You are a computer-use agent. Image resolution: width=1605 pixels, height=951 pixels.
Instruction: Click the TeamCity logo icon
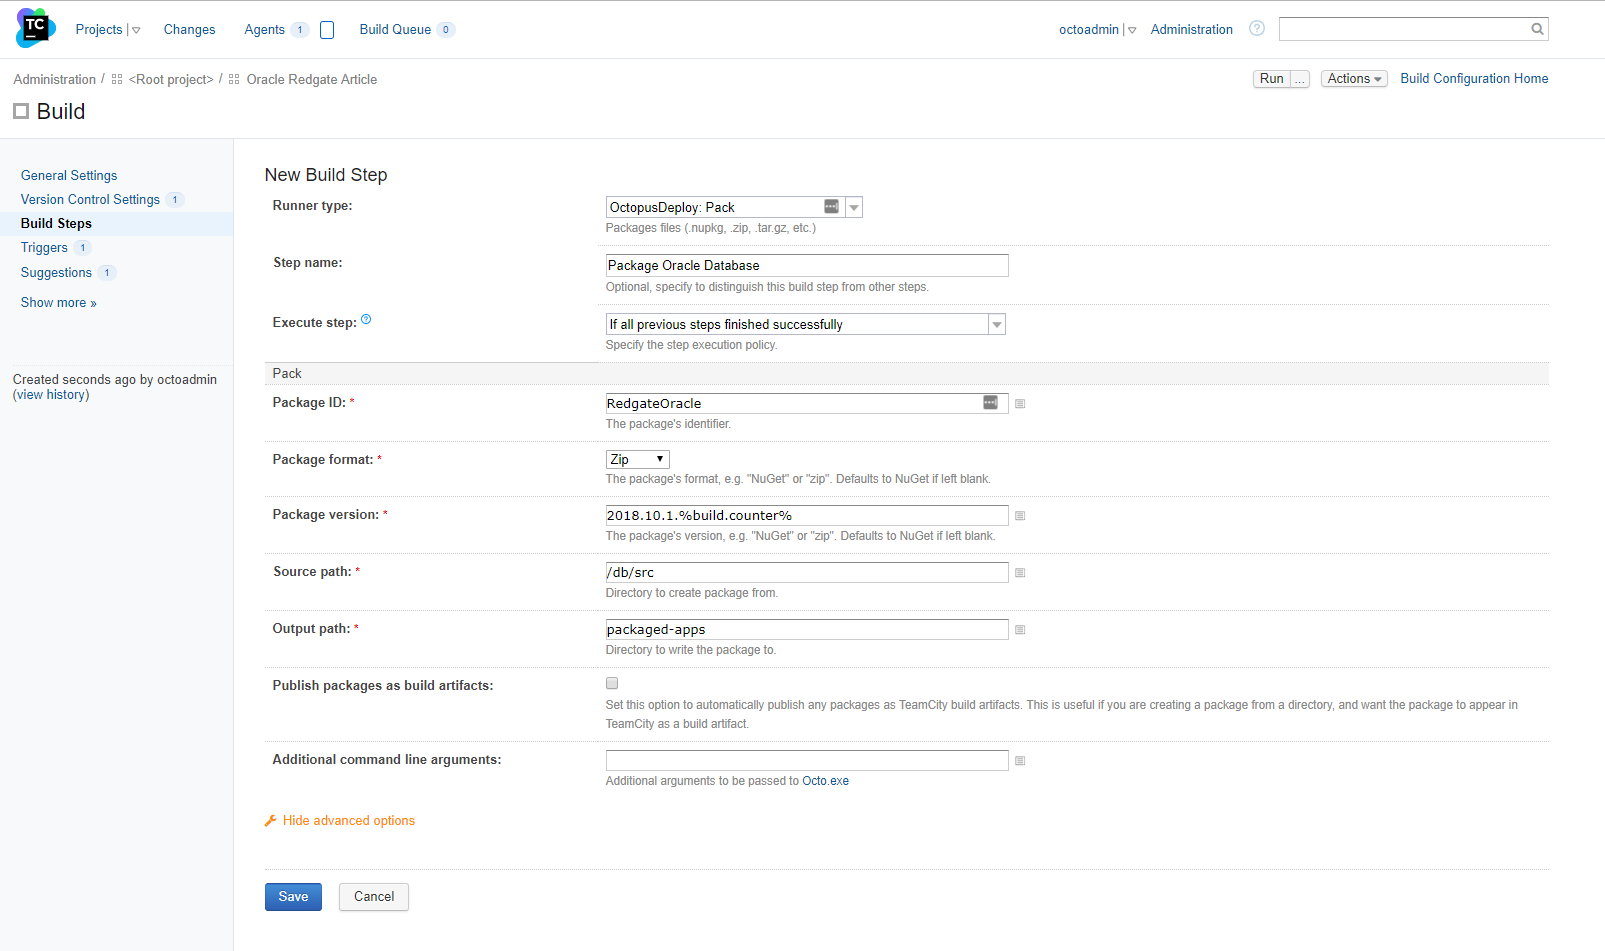pos(35,28)
